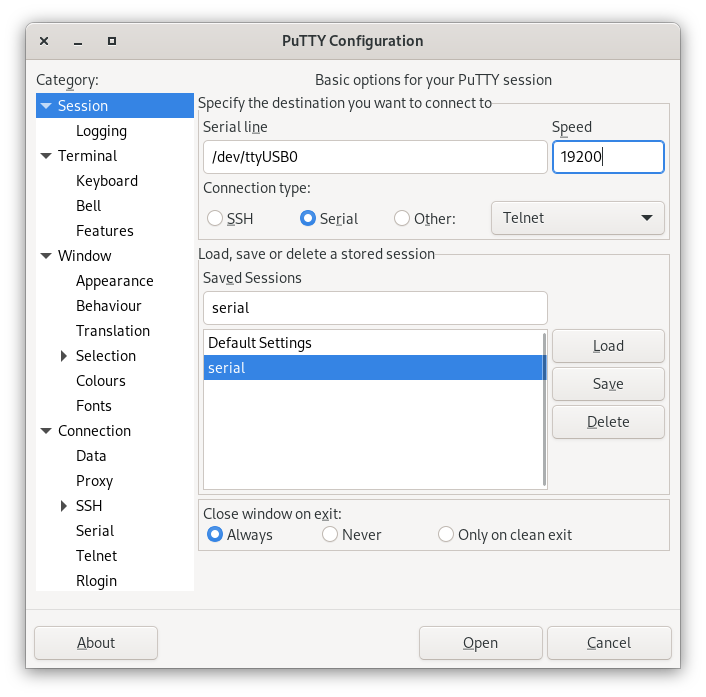The height and width of the screenshot is (697, 706).
Task: Expand the Selection category tree node
Action: point(64,356)
